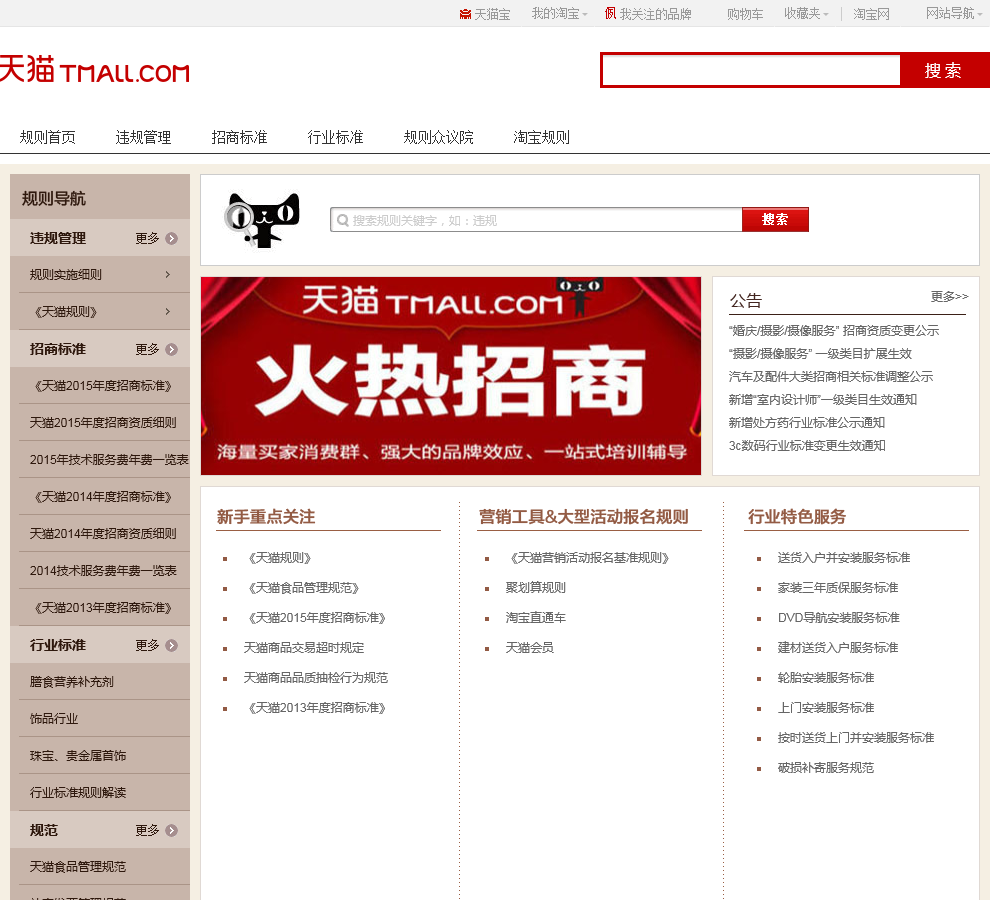Open DVD导航安装服务标准 link
This screenshot has width=990, height=900.
[838, 618]
